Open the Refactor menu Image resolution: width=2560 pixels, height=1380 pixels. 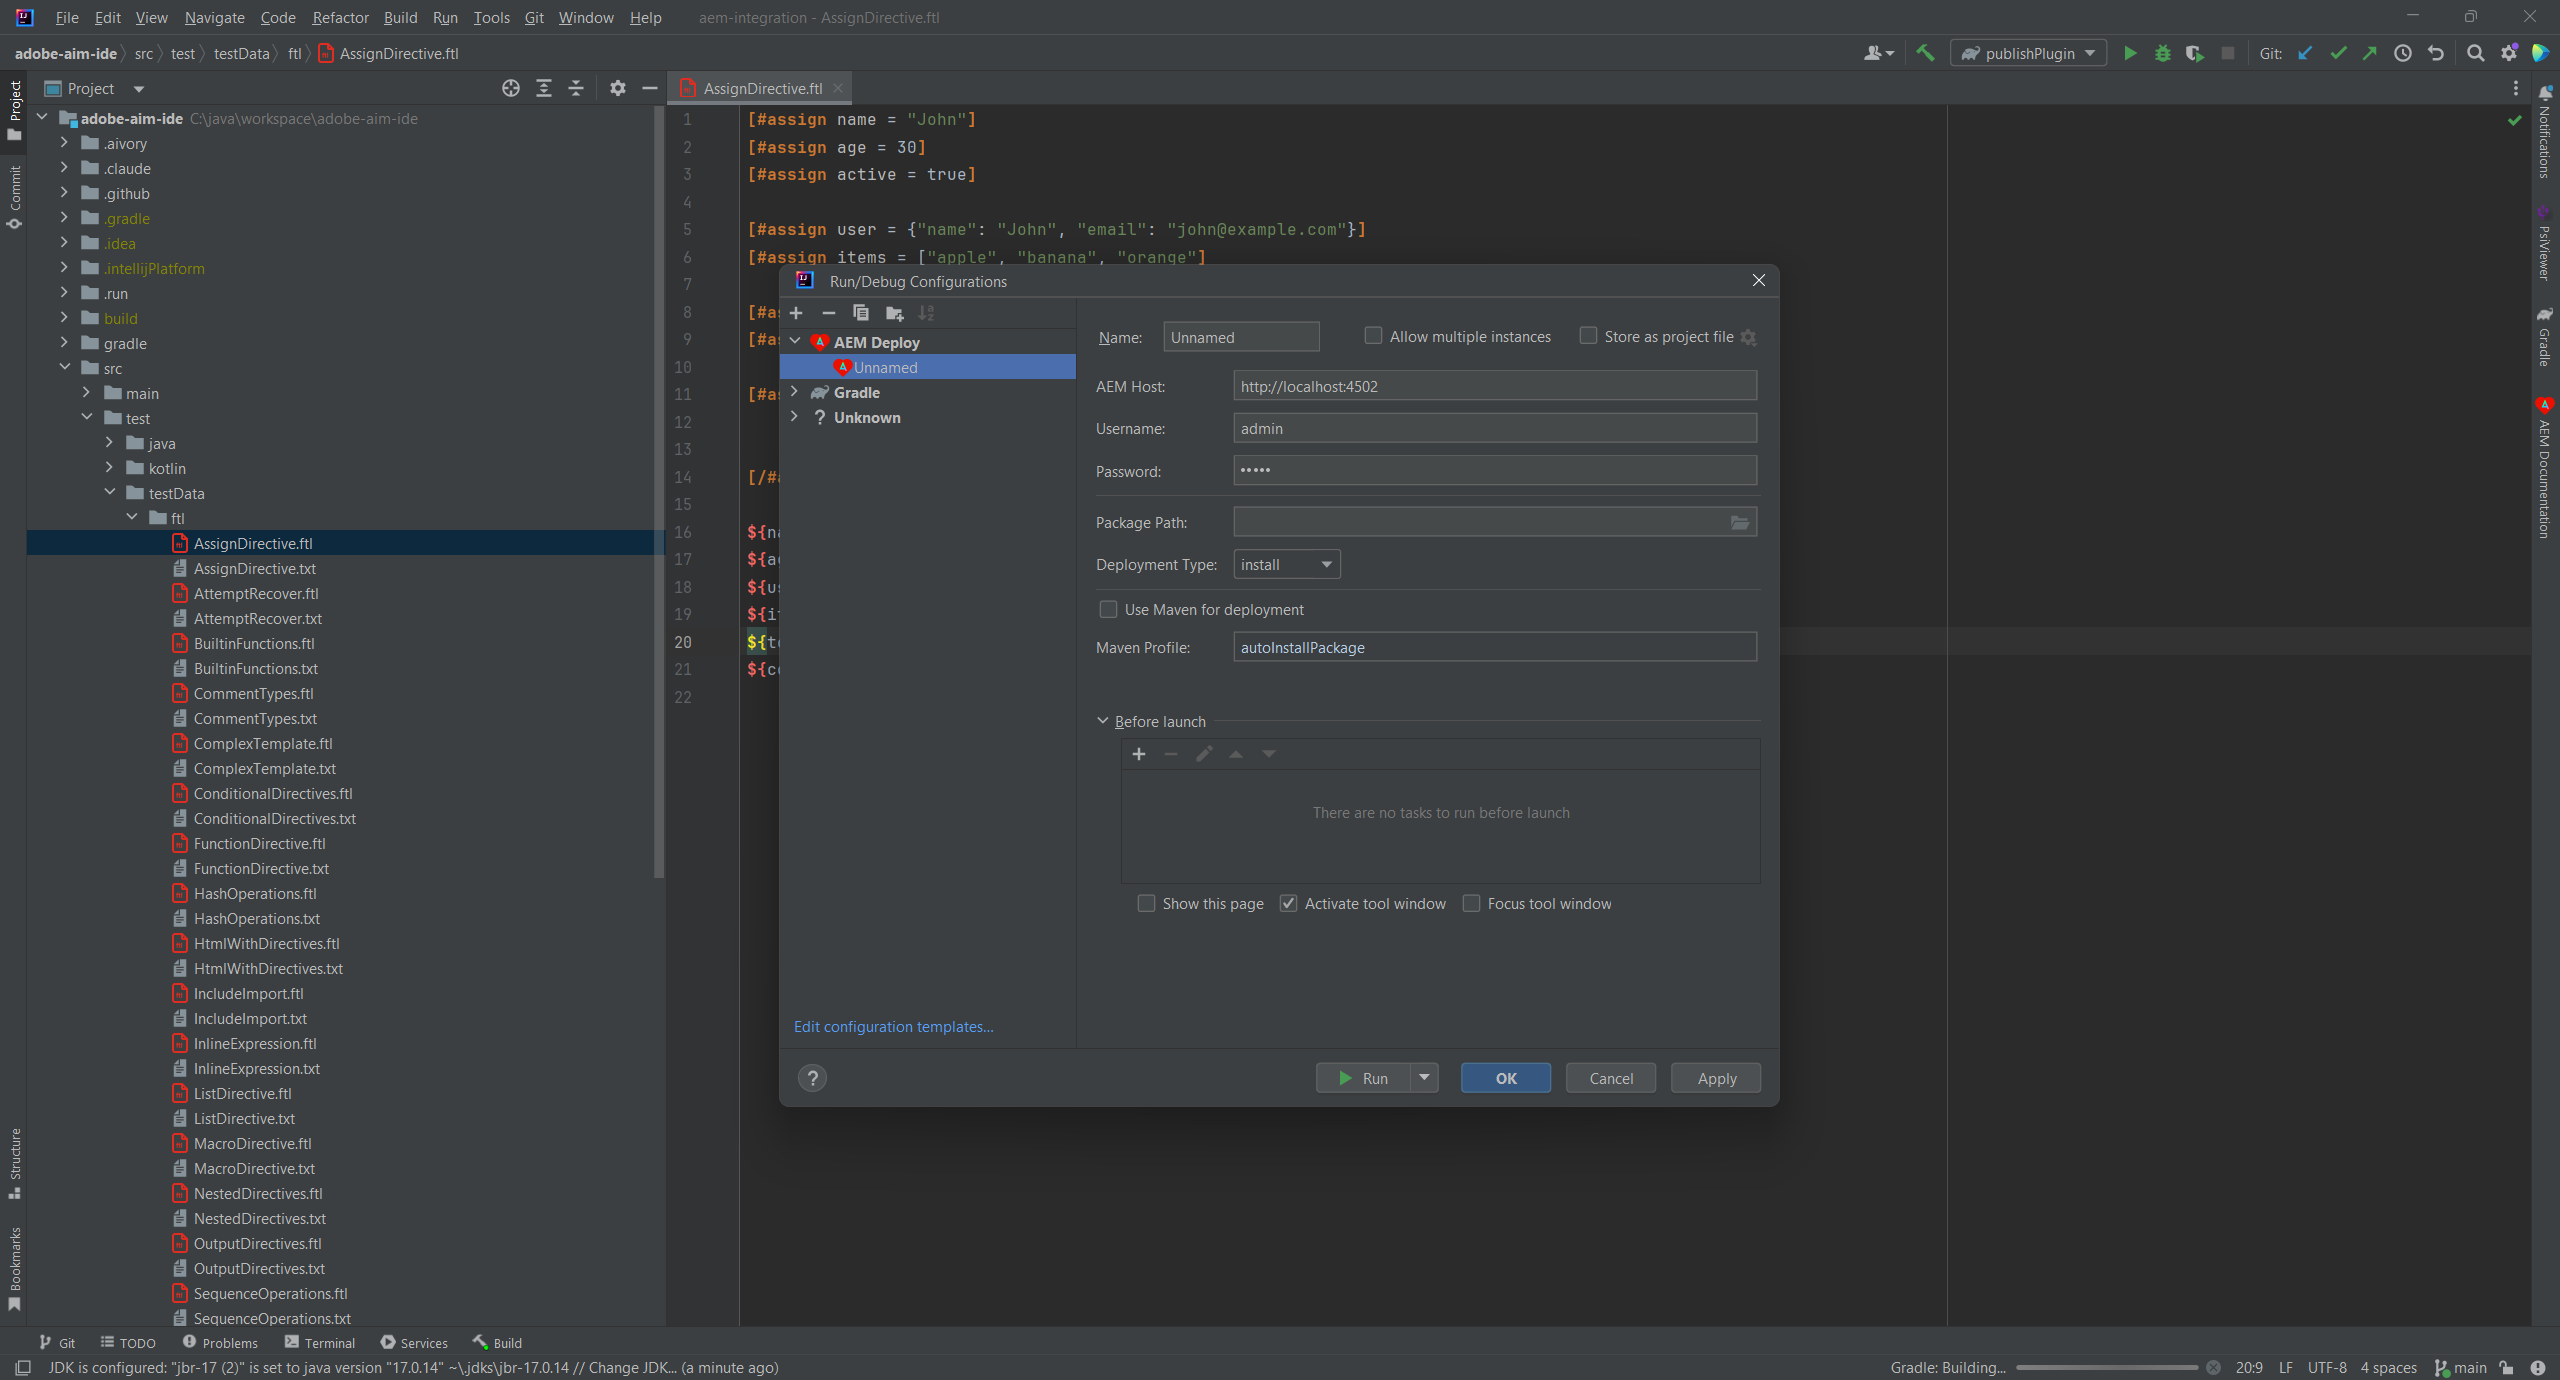click(x=340, y=17)
